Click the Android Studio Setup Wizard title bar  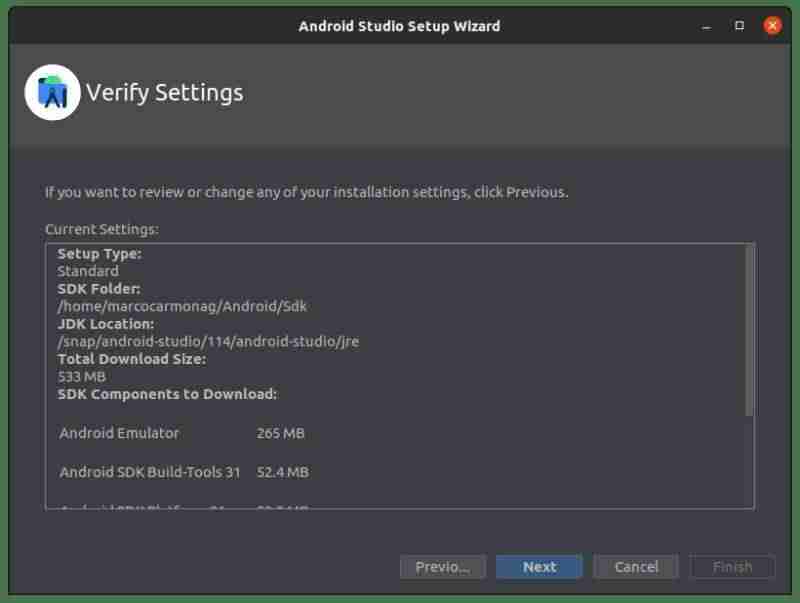(399, 26)
